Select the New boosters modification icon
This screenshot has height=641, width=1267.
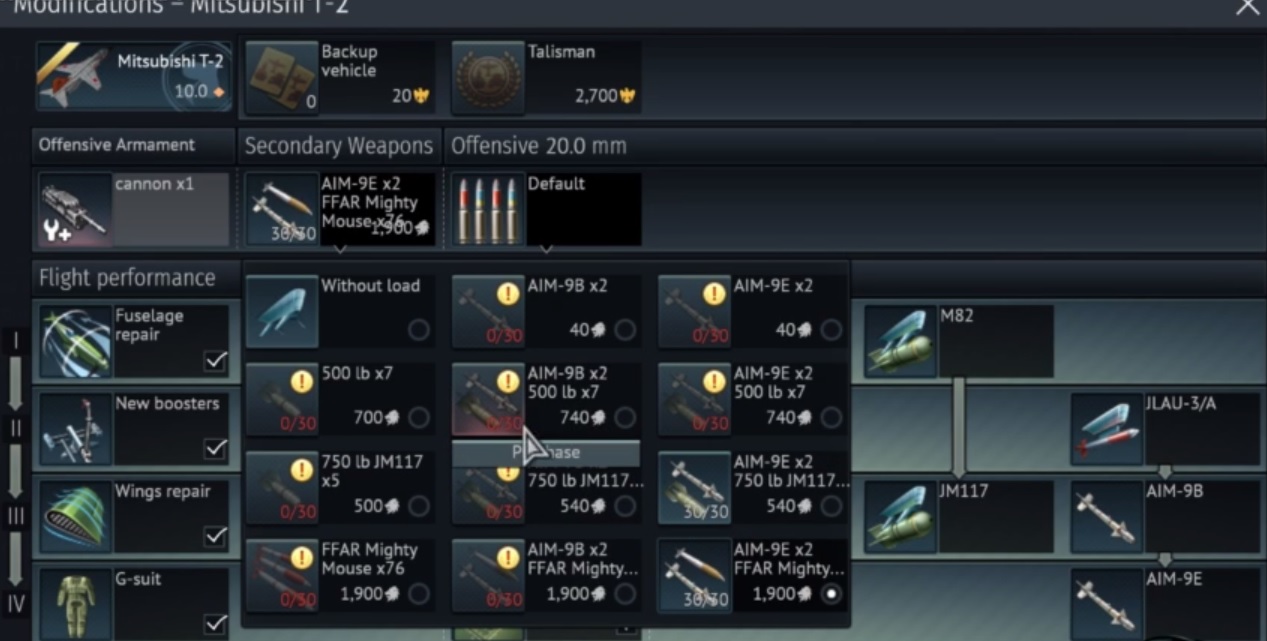[75, 429]
